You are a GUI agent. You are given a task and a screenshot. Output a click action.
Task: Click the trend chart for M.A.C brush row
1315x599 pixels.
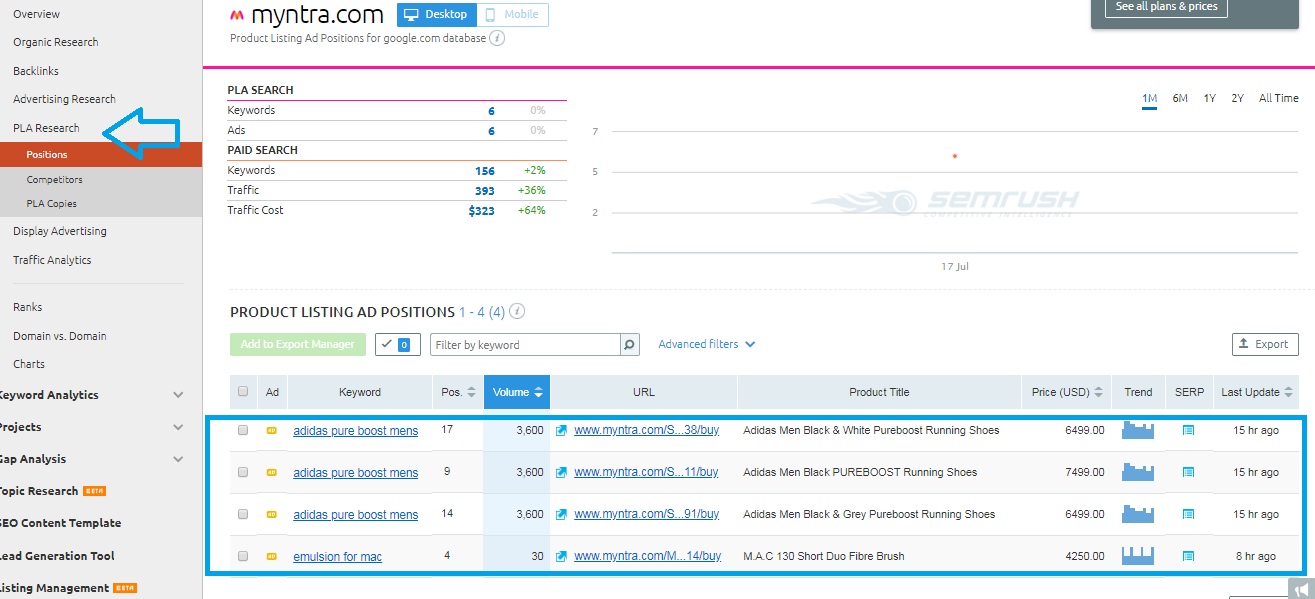pos(1138,555)
